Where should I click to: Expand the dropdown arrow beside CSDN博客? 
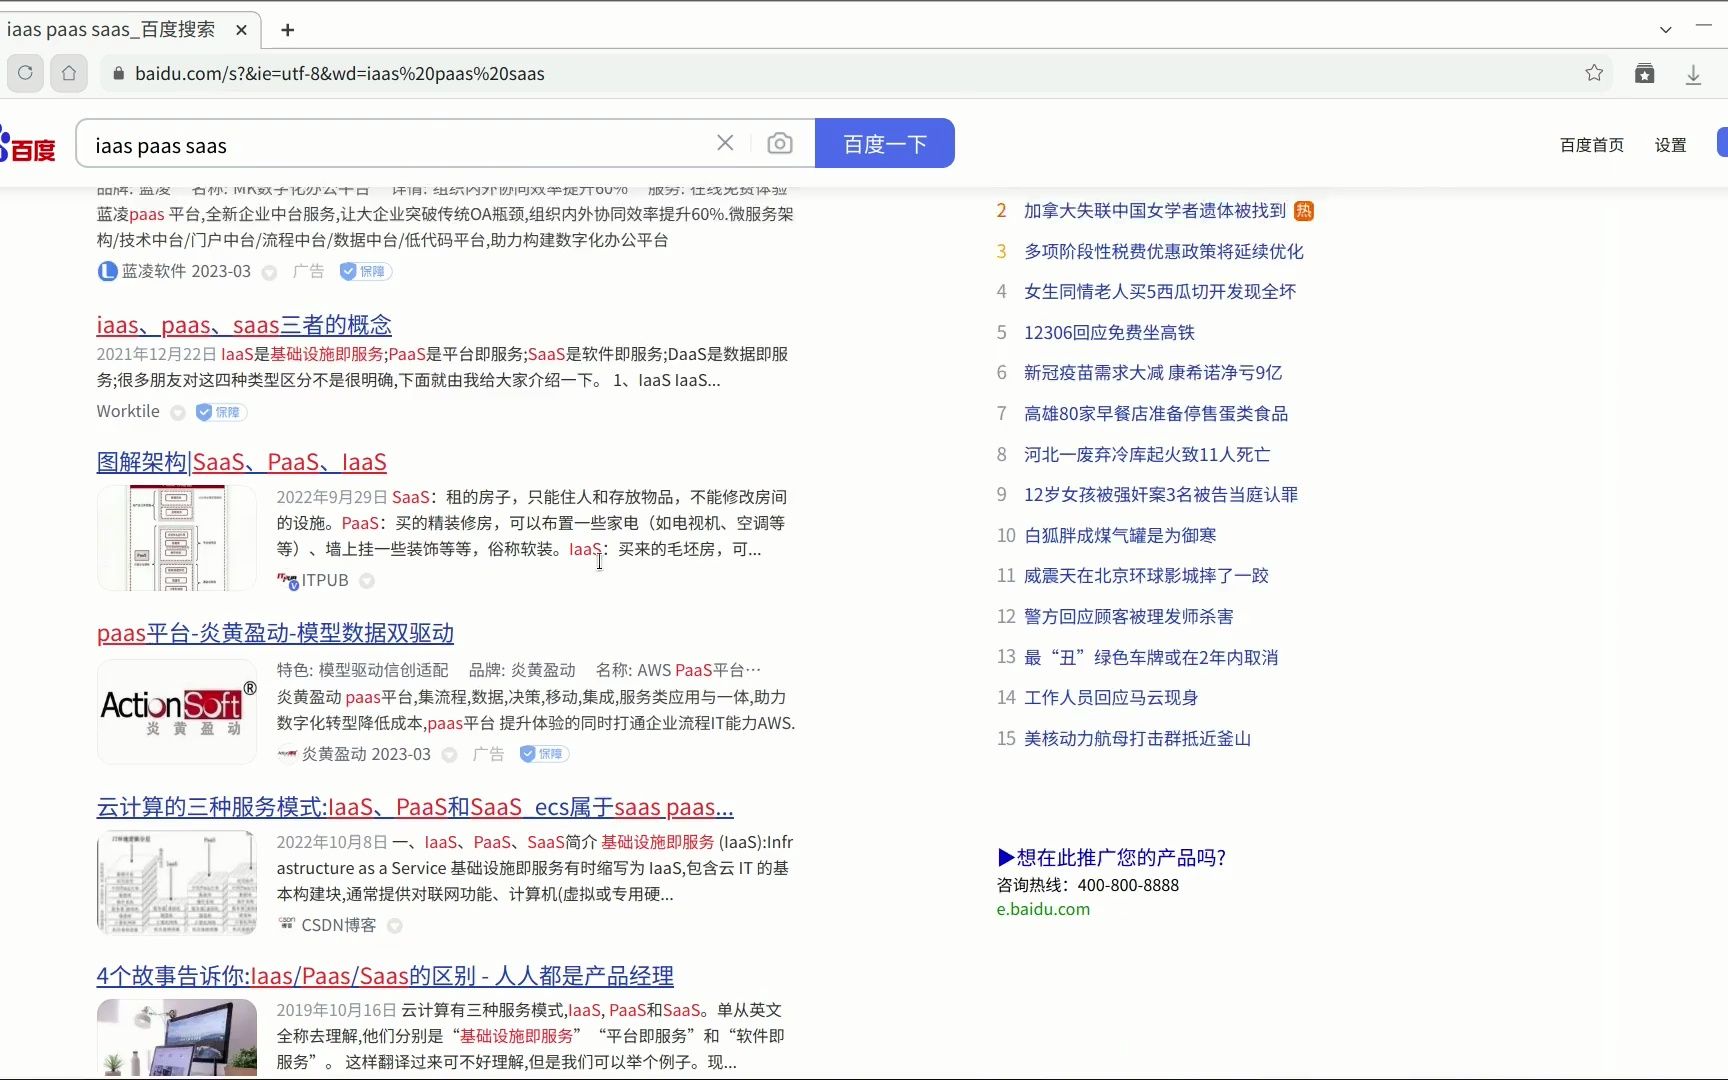click(x=395, y=926)
